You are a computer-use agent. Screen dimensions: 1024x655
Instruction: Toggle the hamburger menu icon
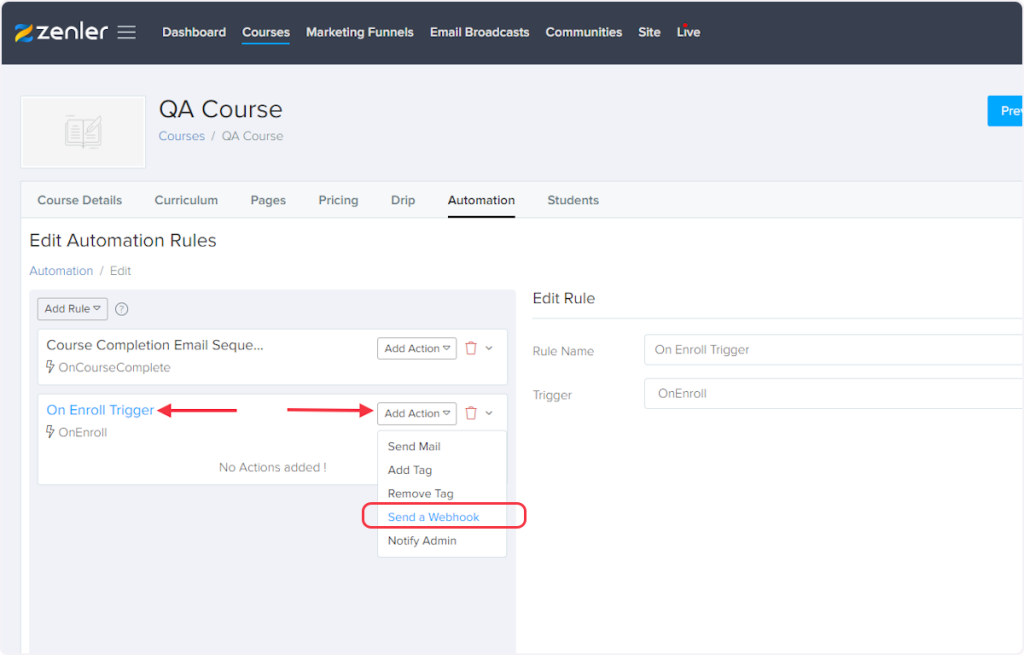pos(126,32)
